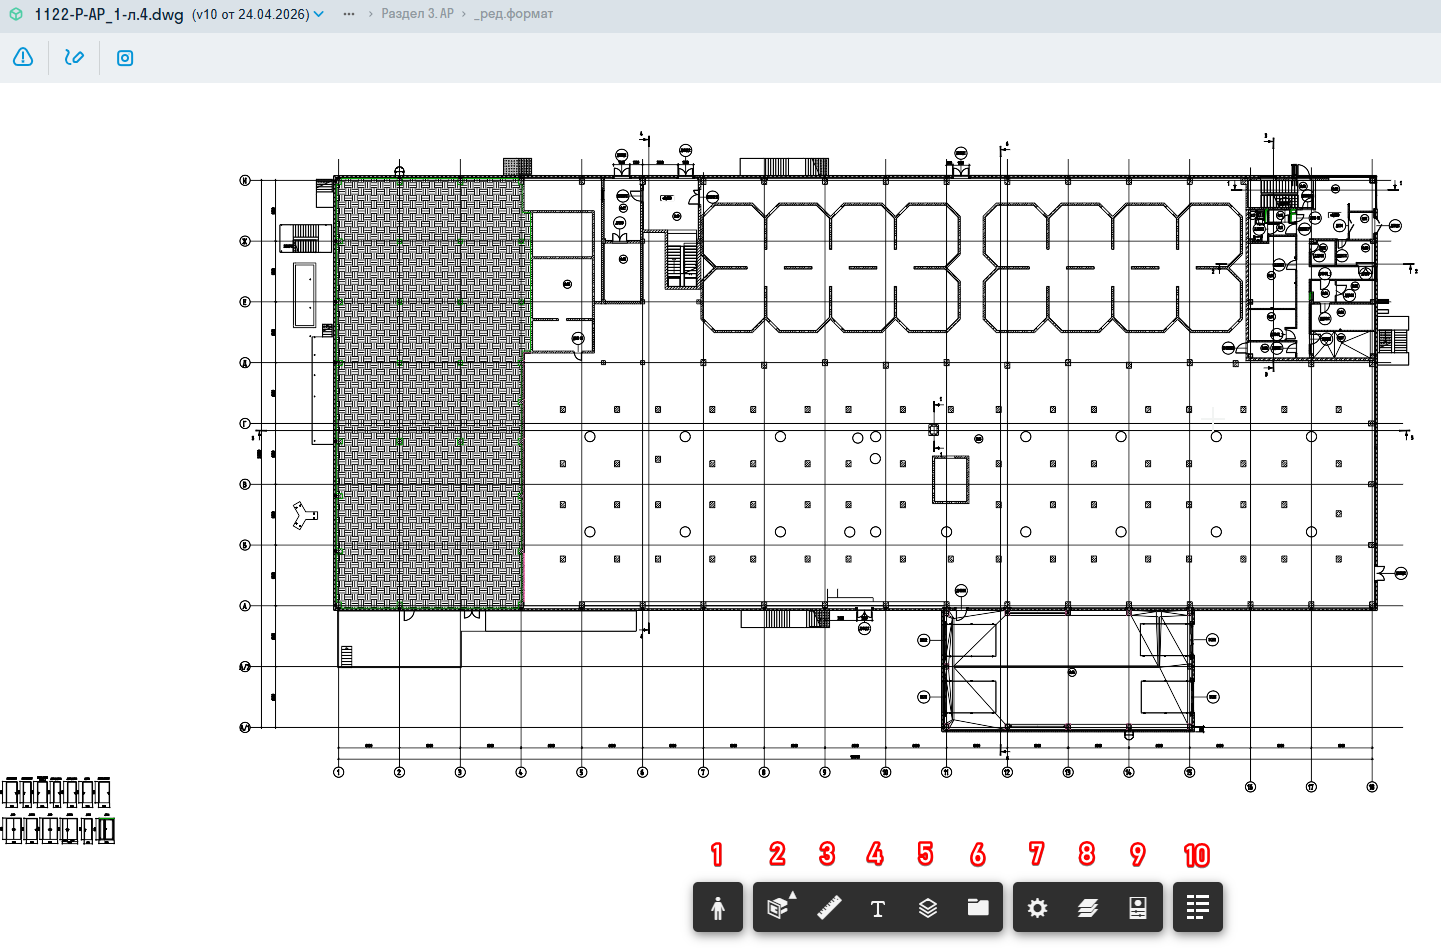Open the solid stacked sheets icon
Image resolution: width=1441 pixels, height=948 pixels.
click(1088, 908)
